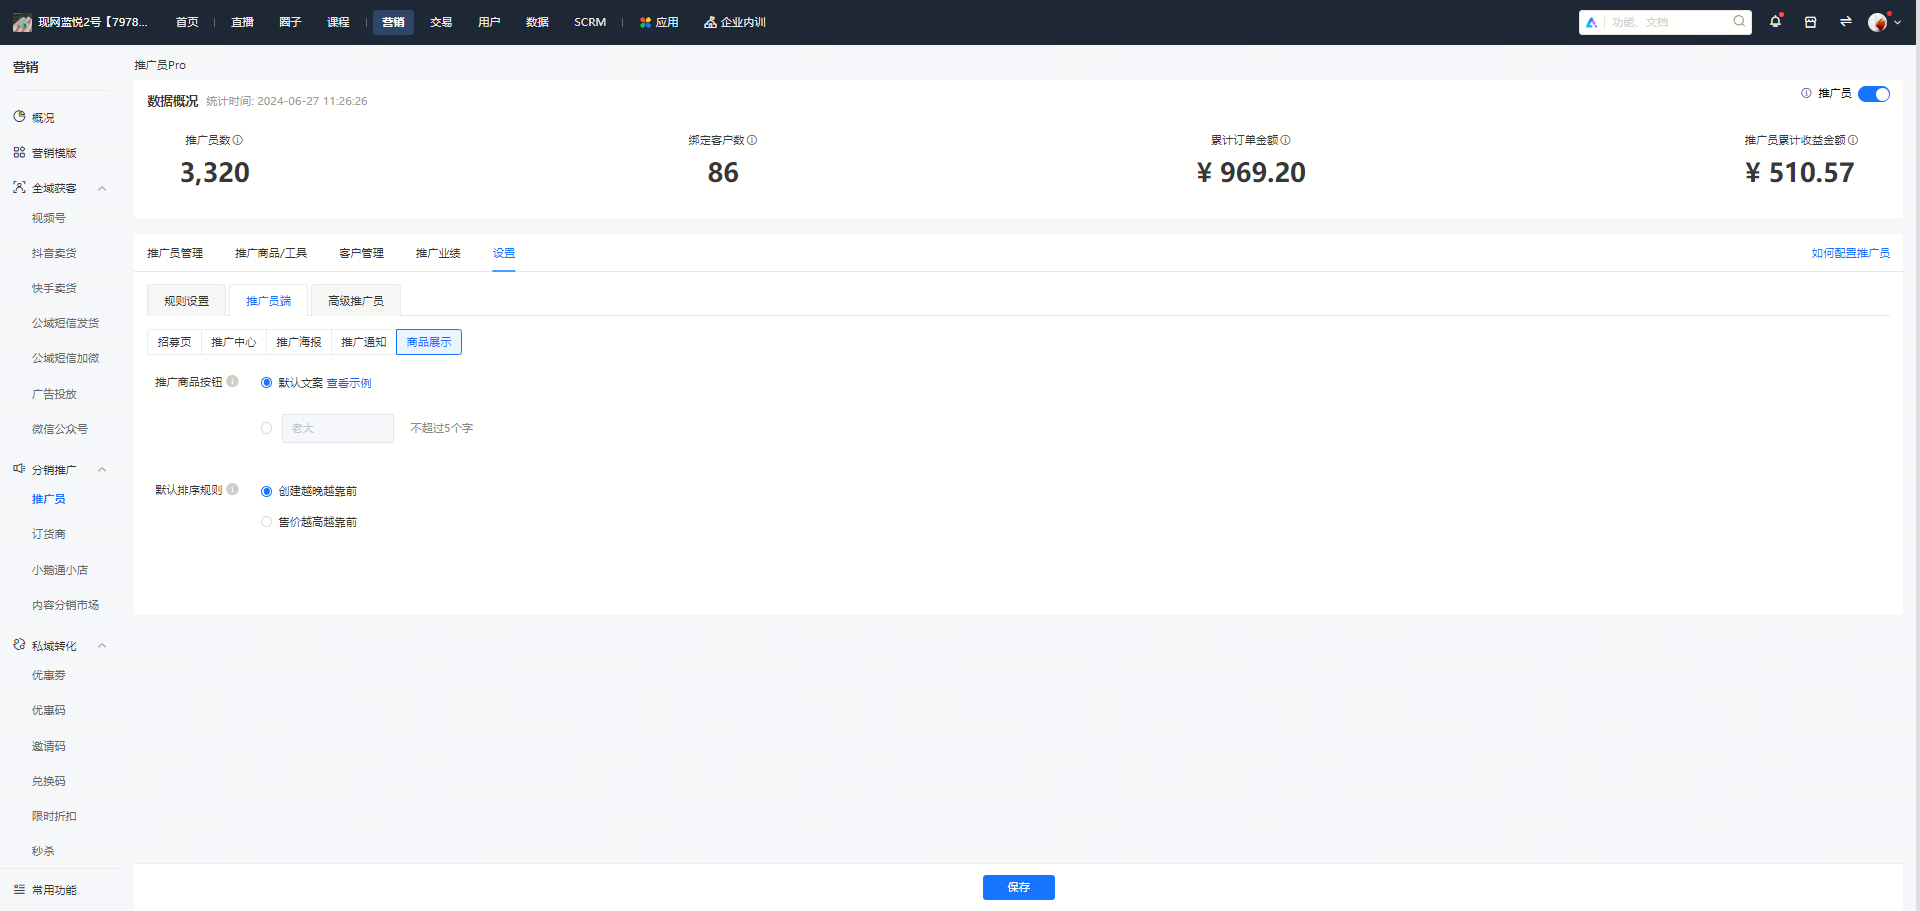Open 限时折扣 in the sidebar
This screenshot has width=1920, height=911.
(54, 816)
